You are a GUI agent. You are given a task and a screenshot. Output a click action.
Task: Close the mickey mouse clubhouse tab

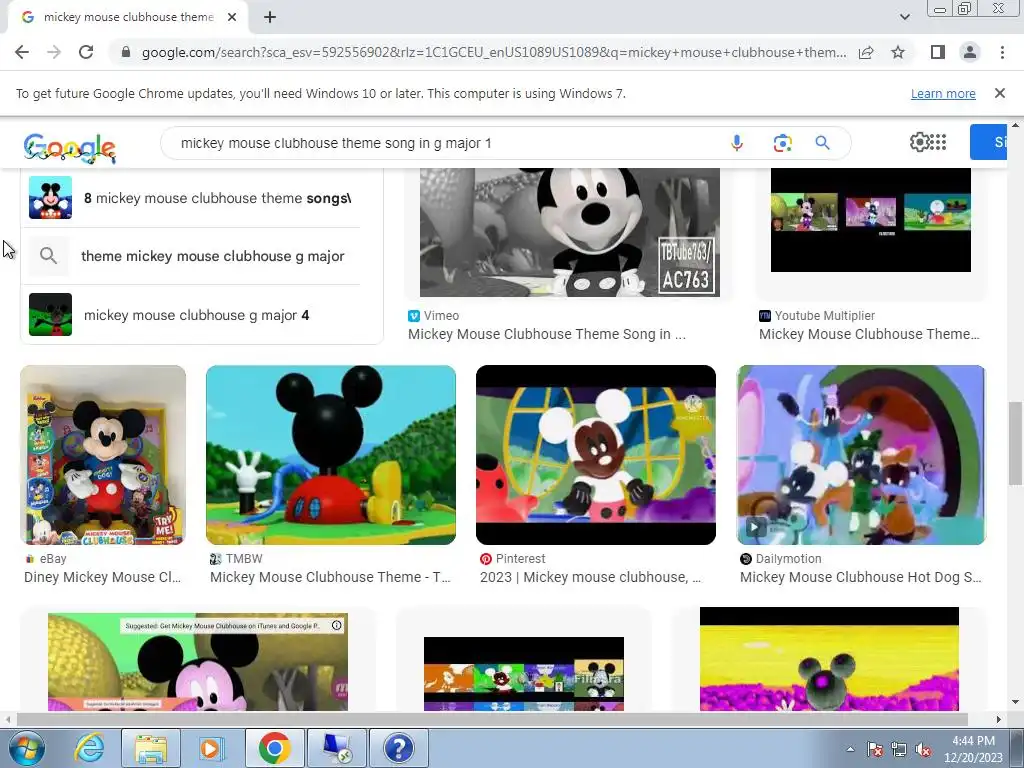pos(232,18)
